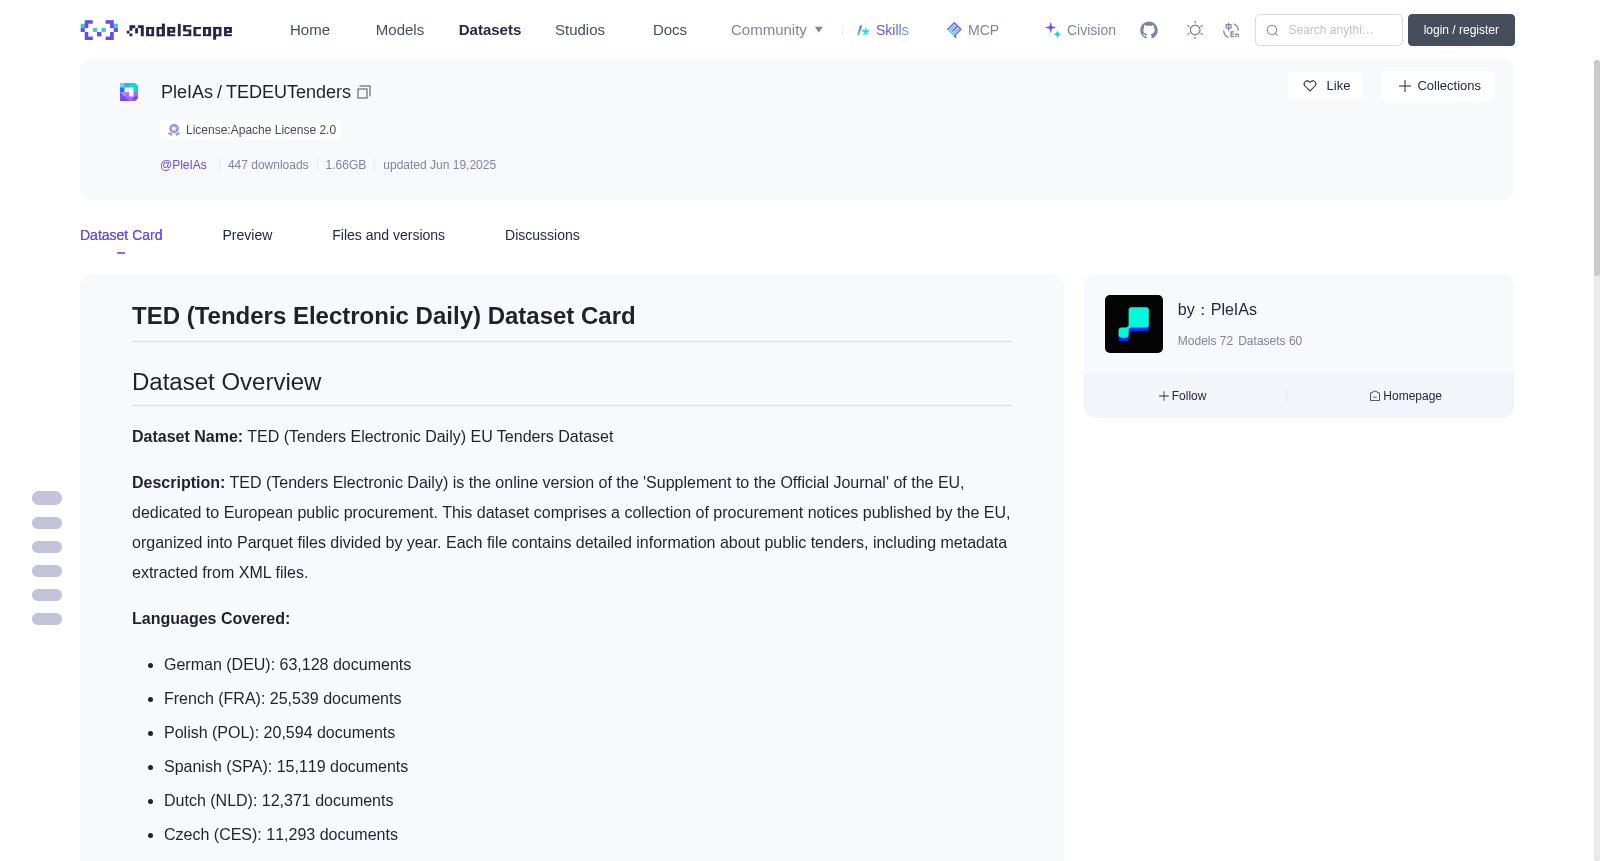Click the PleIAs / TEDEUTenders title
Image resolution: width=1600 pixels, height=861 pixels.
tap(256, 92)
